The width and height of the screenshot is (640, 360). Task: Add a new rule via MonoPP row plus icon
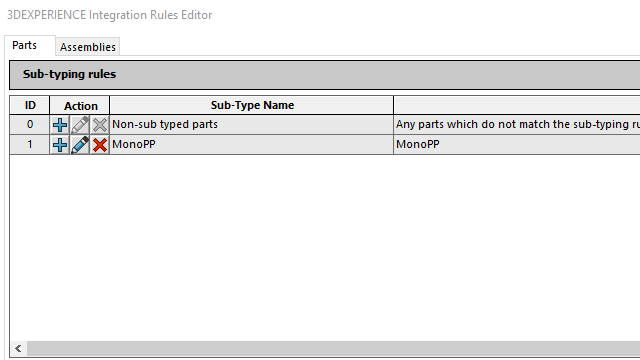pyautogui.click(x=60, y=144)
